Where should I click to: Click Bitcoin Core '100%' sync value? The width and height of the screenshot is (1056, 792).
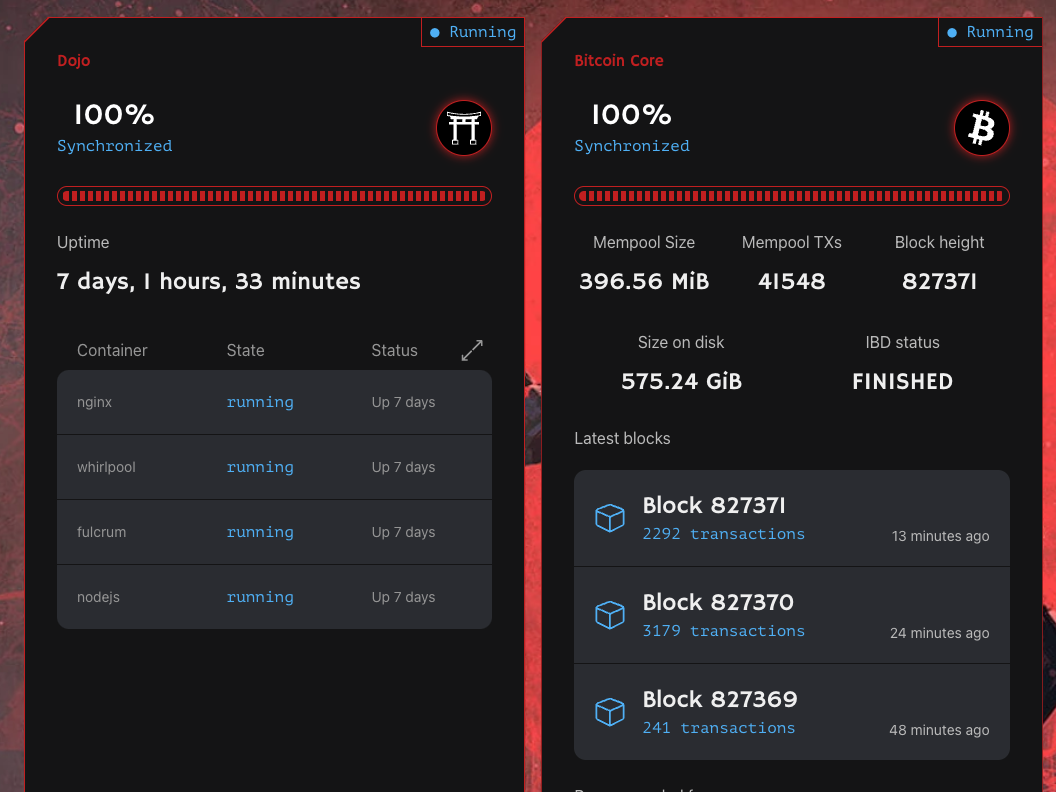(632, 114)
